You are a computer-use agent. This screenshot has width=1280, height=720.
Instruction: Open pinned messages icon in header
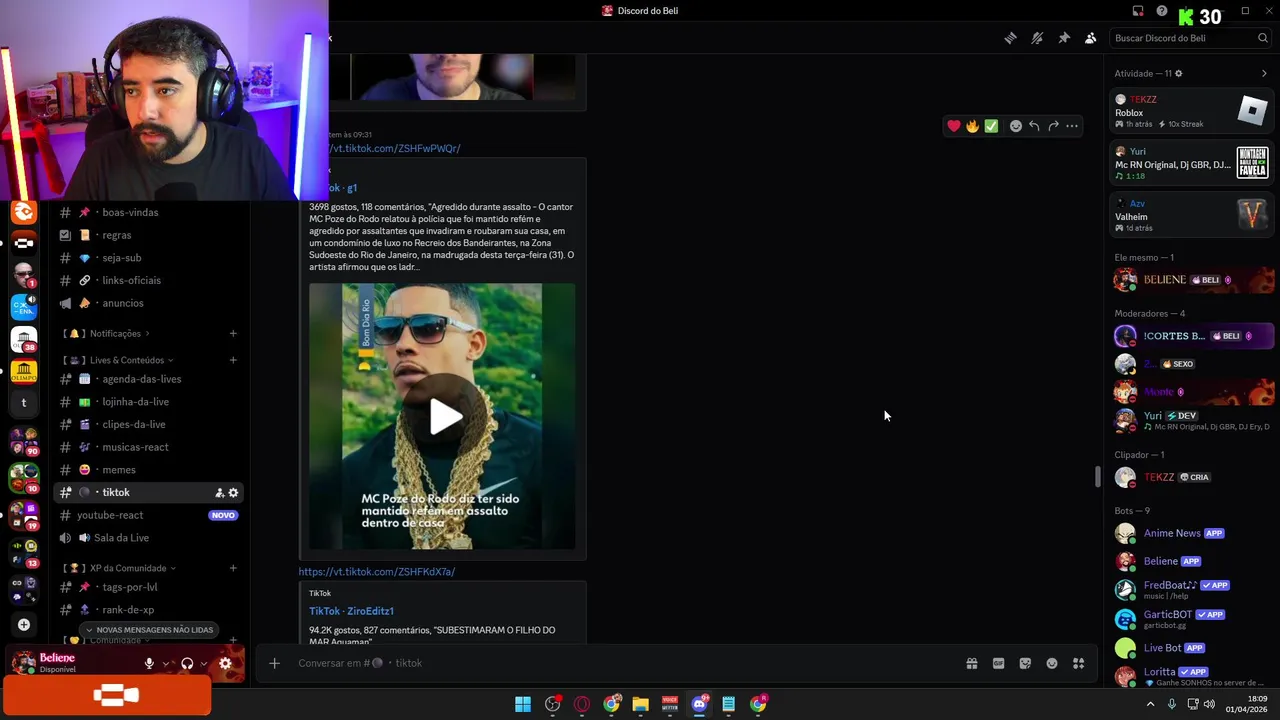(1064, 38)
